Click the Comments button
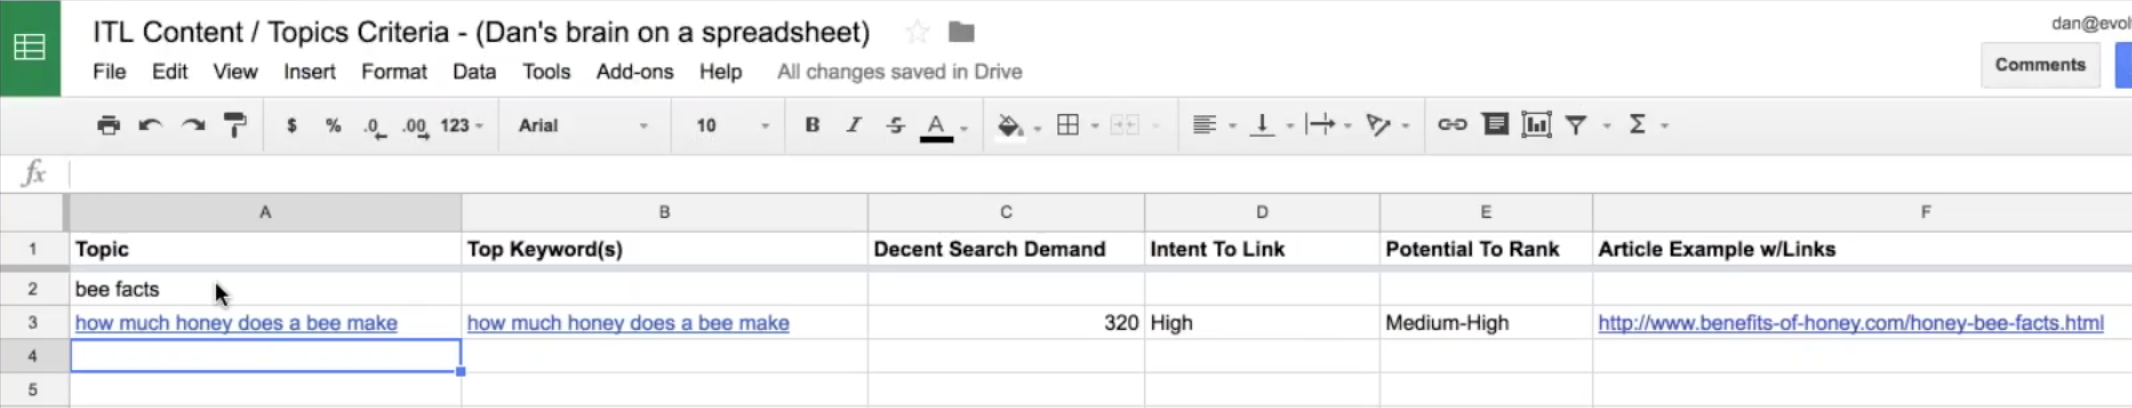 [2040, 65]
